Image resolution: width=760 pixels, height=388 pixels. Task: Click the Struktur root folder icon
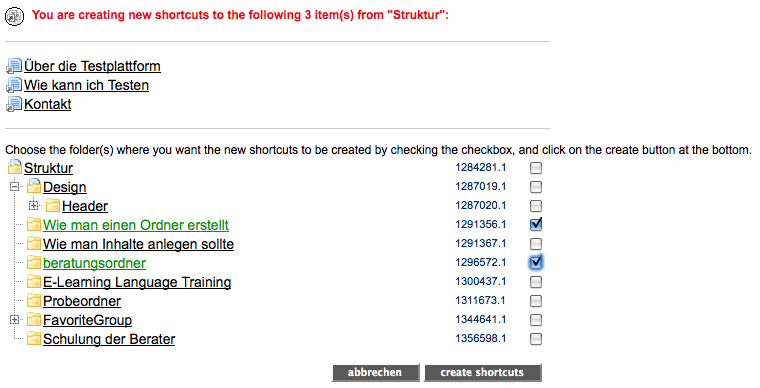15,167
